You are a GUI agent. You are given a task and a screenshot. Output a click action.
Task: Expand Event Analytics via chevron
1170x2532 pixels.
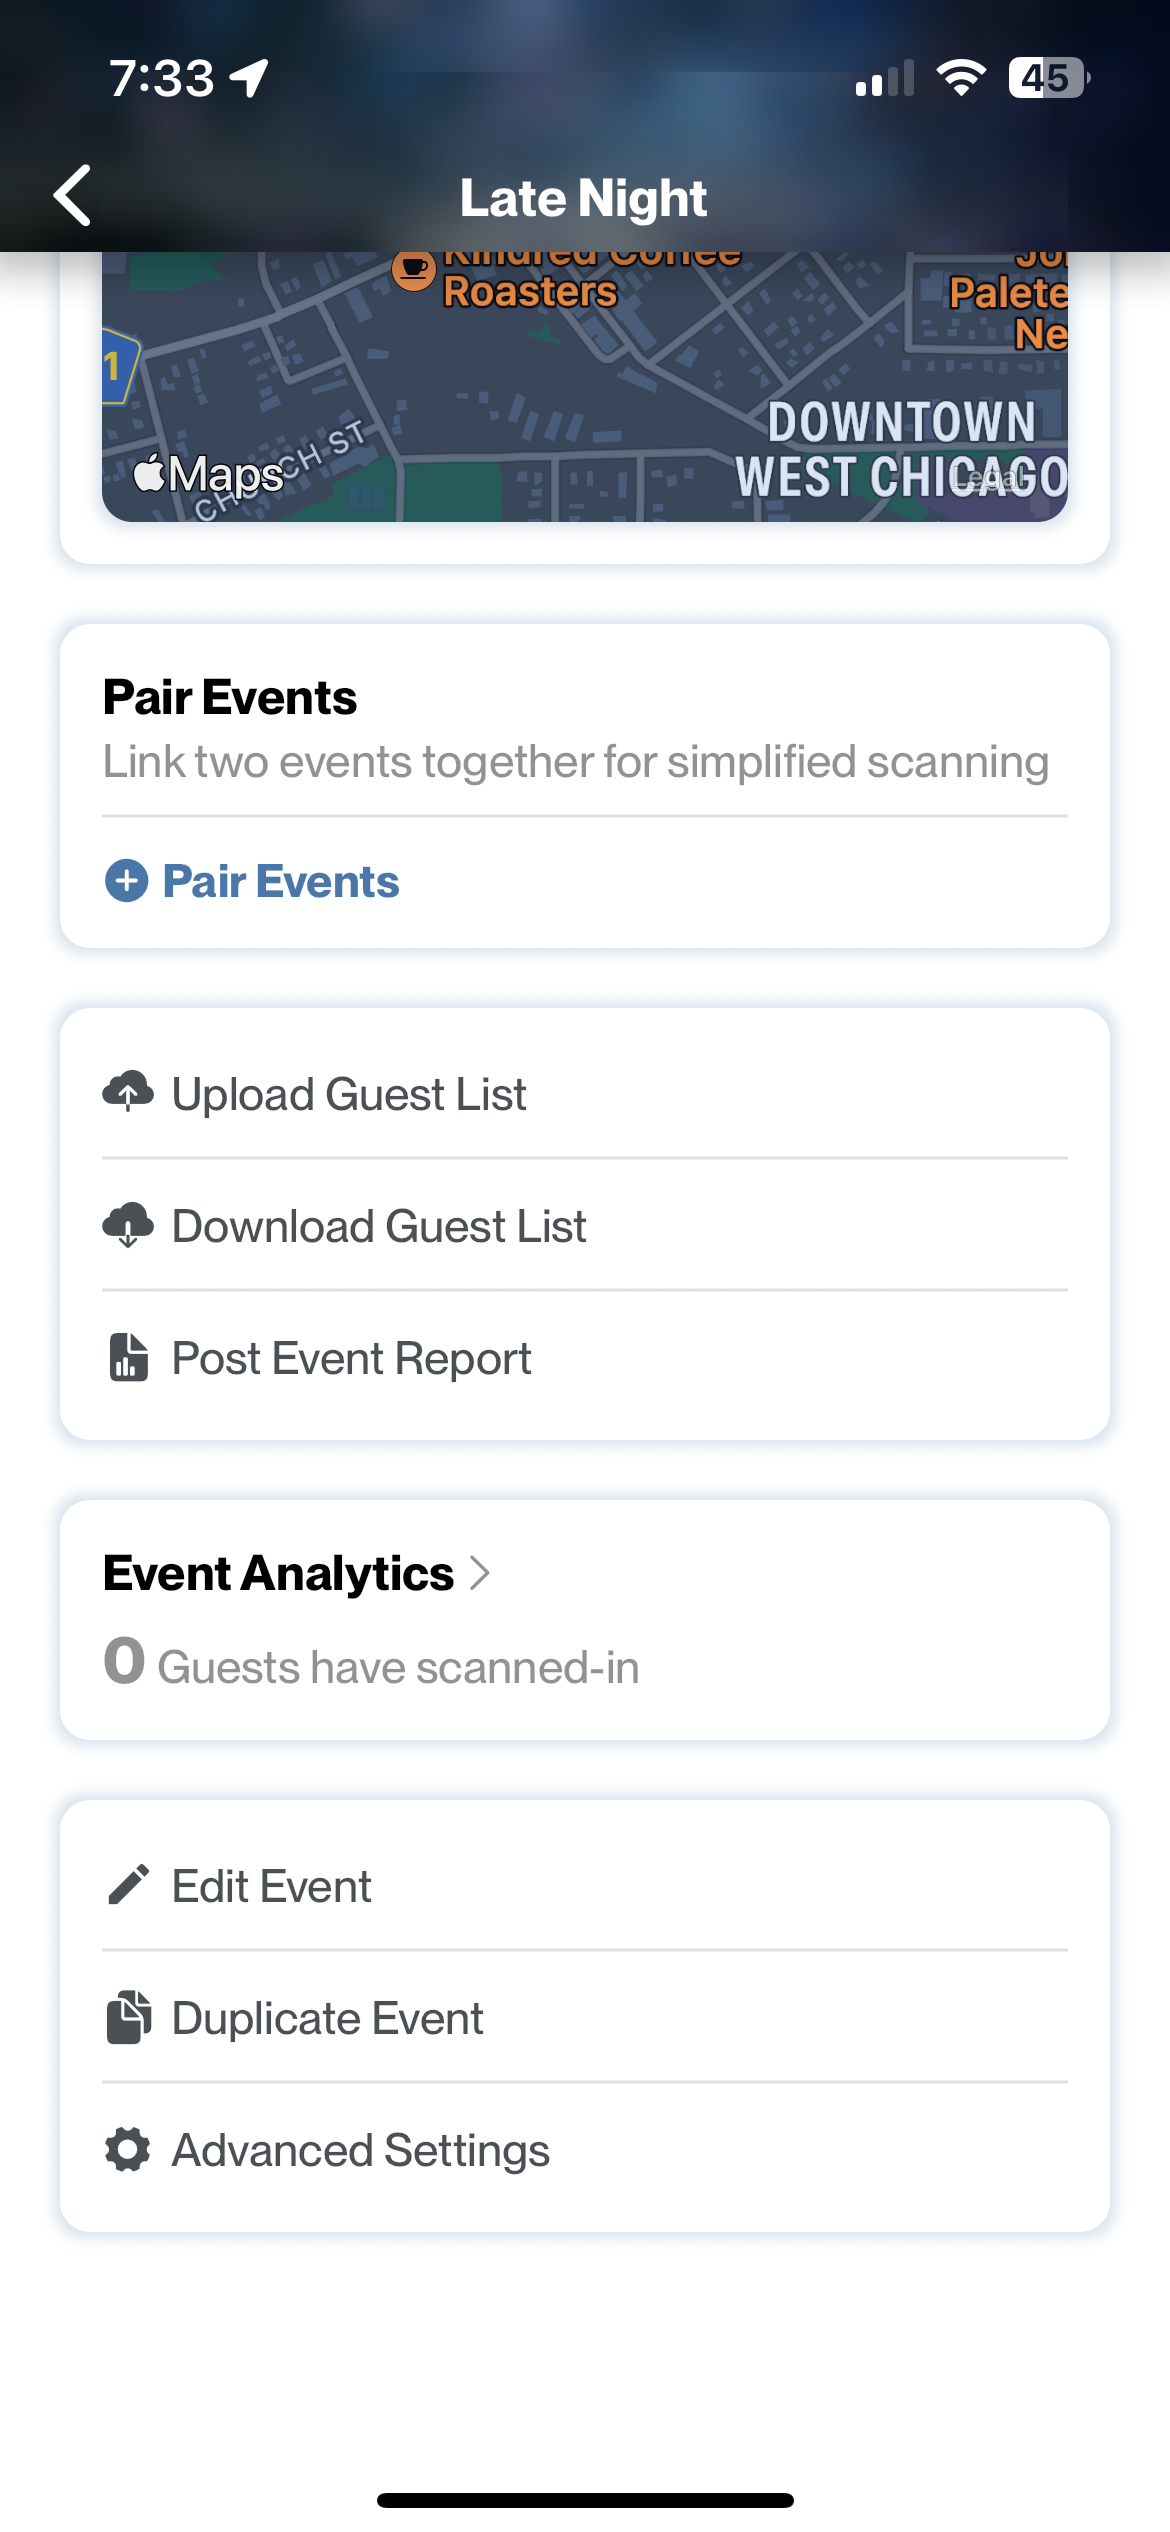480,1573
